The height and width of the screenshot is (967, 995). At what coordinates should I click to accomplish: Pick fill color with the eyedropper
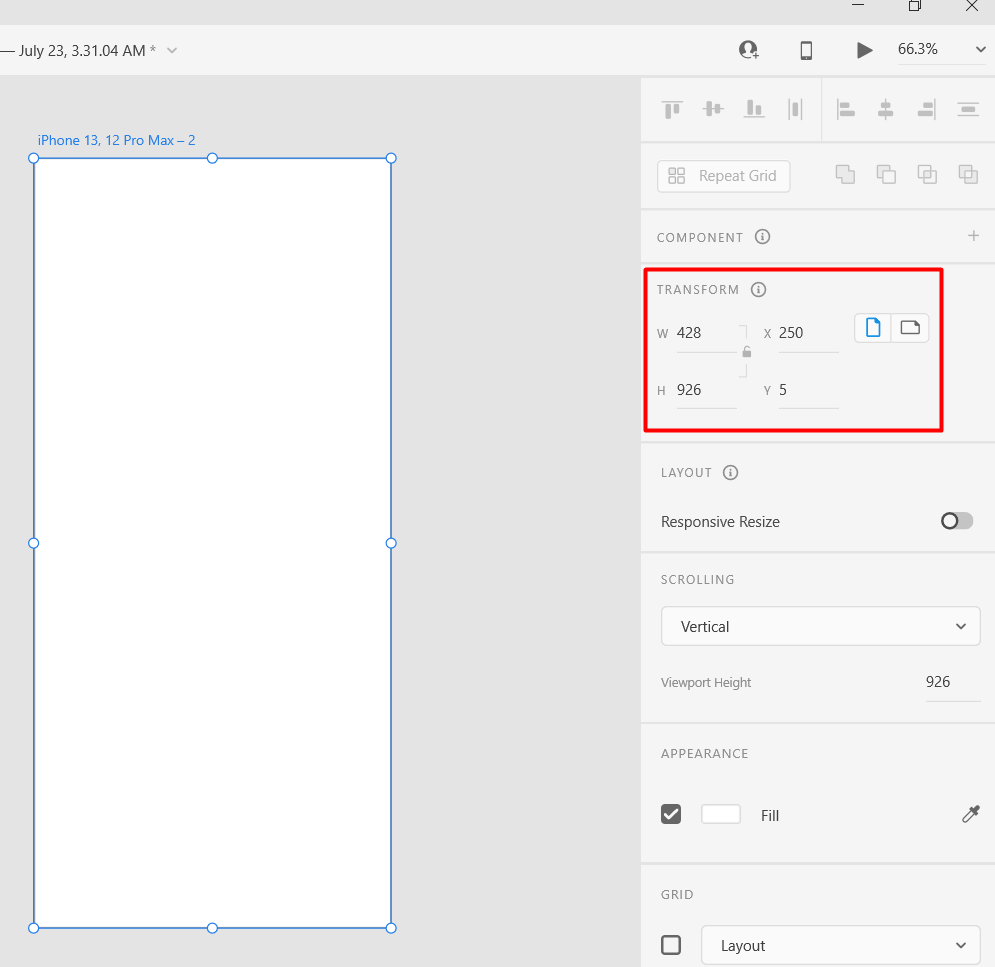(x=970, y=814)
